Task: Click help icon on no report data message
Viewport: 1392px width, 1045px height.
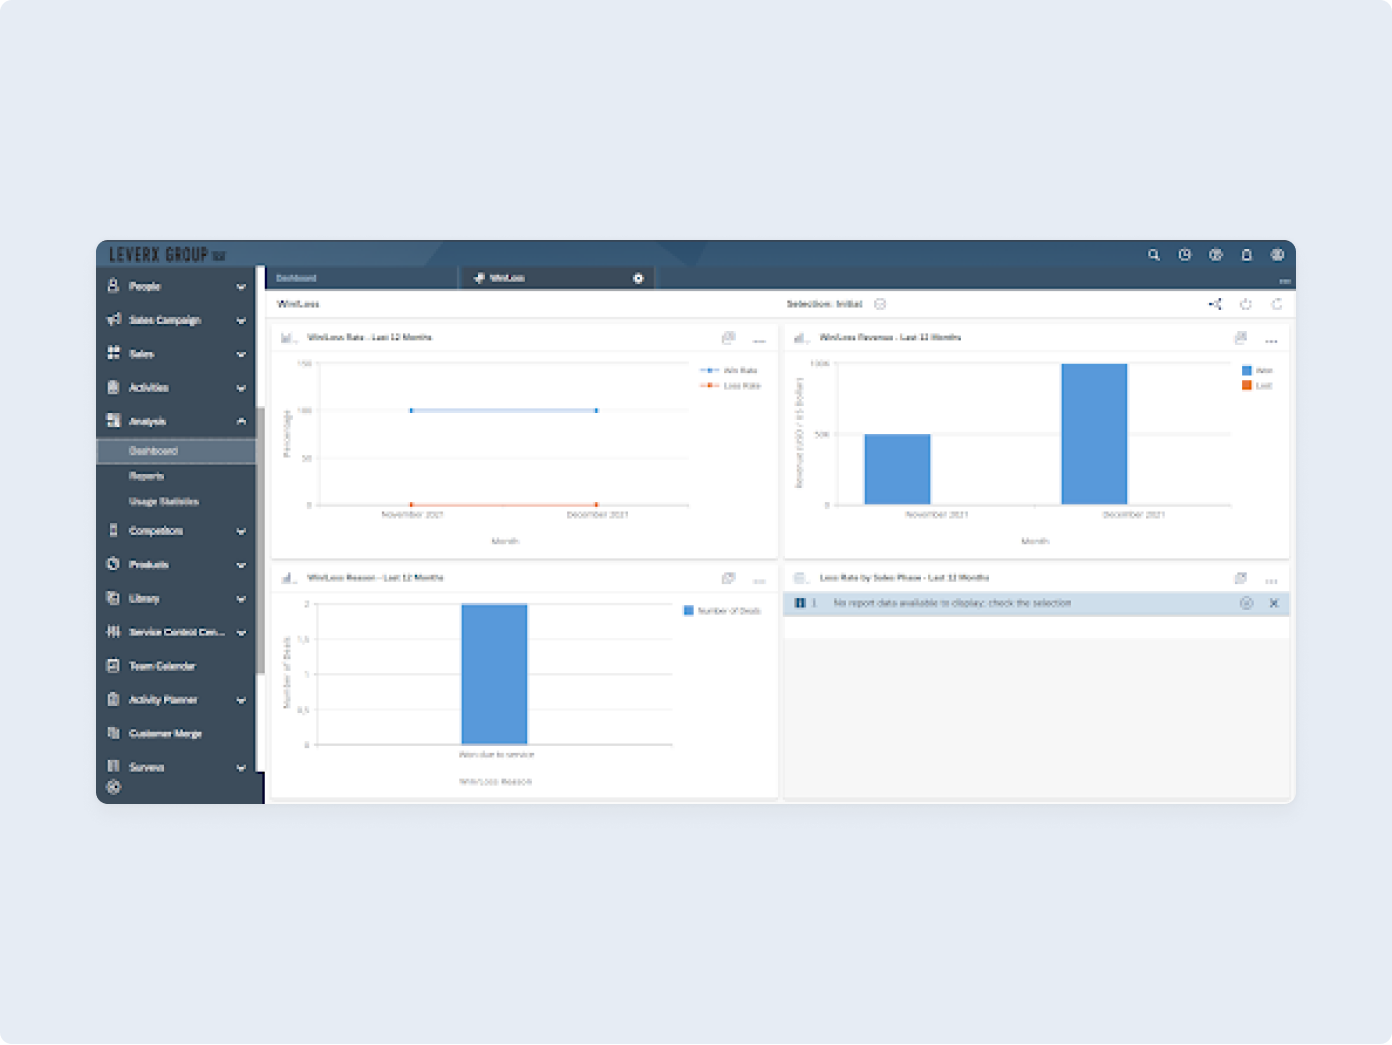Action: [x=1246, y=603]
